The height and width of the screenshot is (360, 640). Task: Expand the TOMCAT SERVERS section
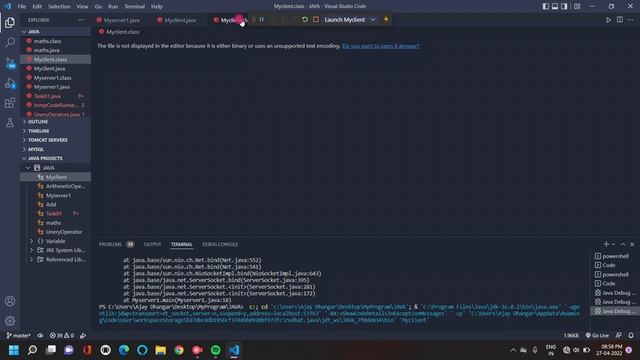click(56, 140)
